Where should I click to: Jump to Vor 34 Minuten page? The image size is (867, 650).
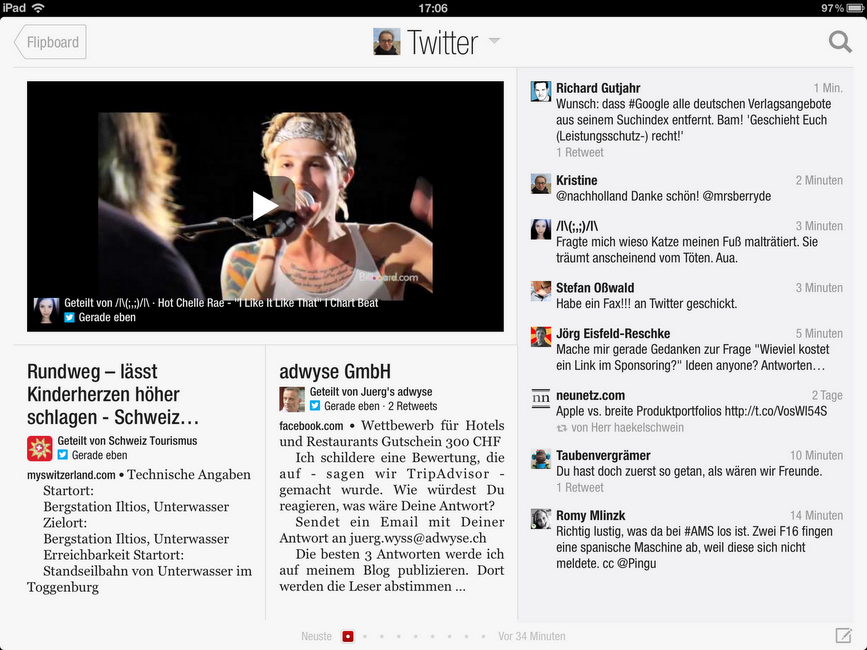531,636
